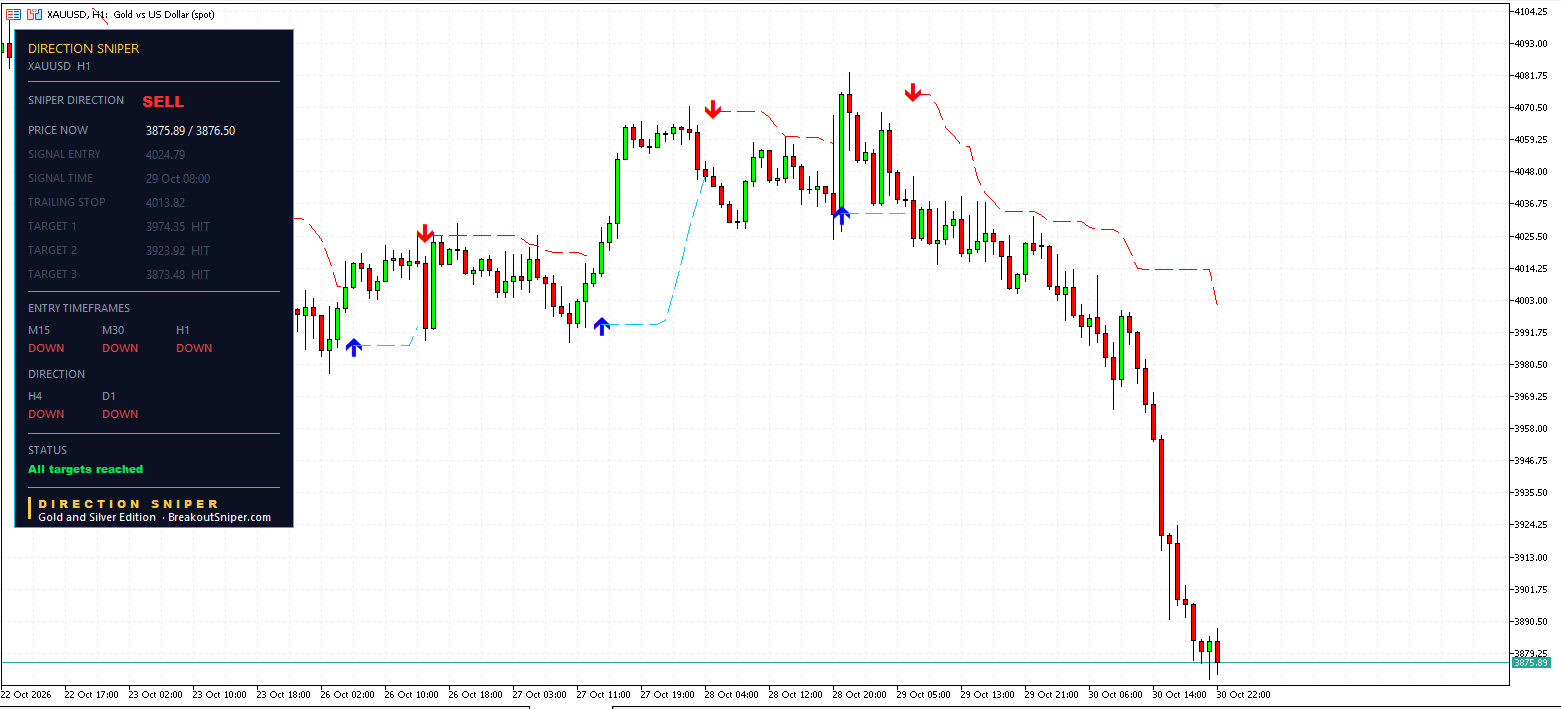The width and height of the screenshot is (1561, 709).
Task: Click the DOWN status under D1
Action: point(120,414)
